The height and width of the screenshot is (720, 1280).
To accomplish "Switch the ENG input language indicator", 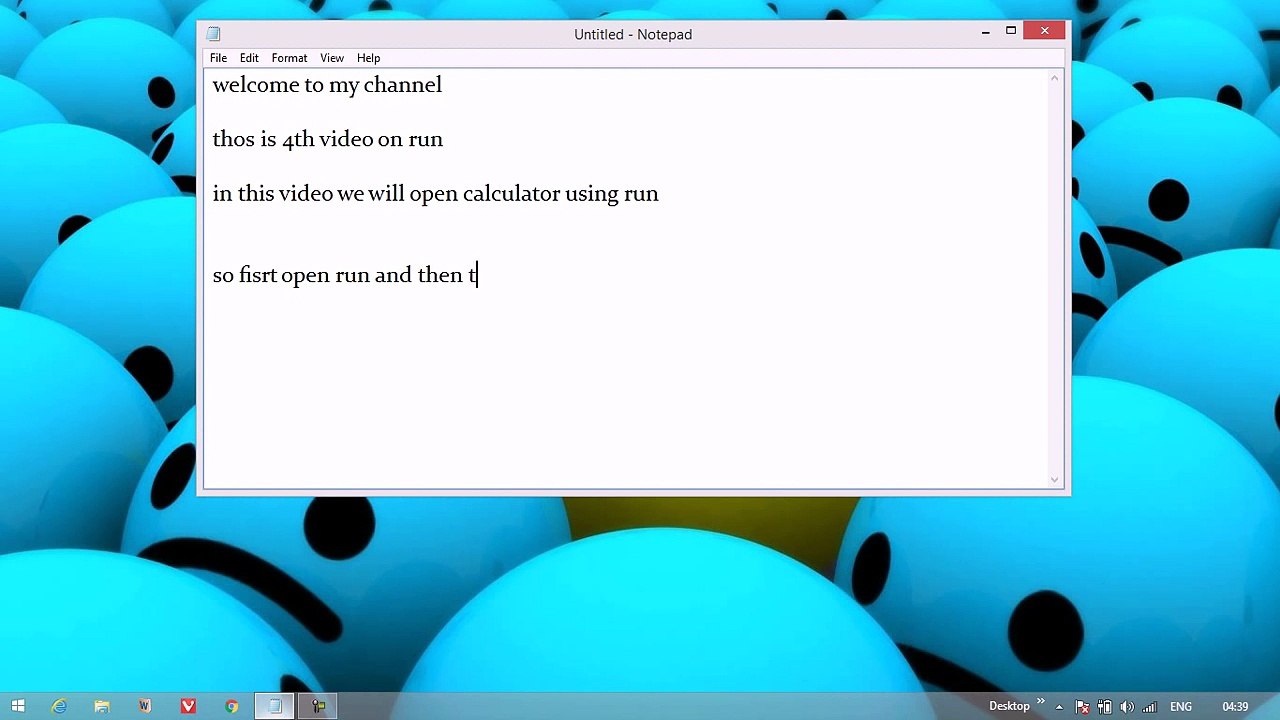I will tap(1181, 707).
